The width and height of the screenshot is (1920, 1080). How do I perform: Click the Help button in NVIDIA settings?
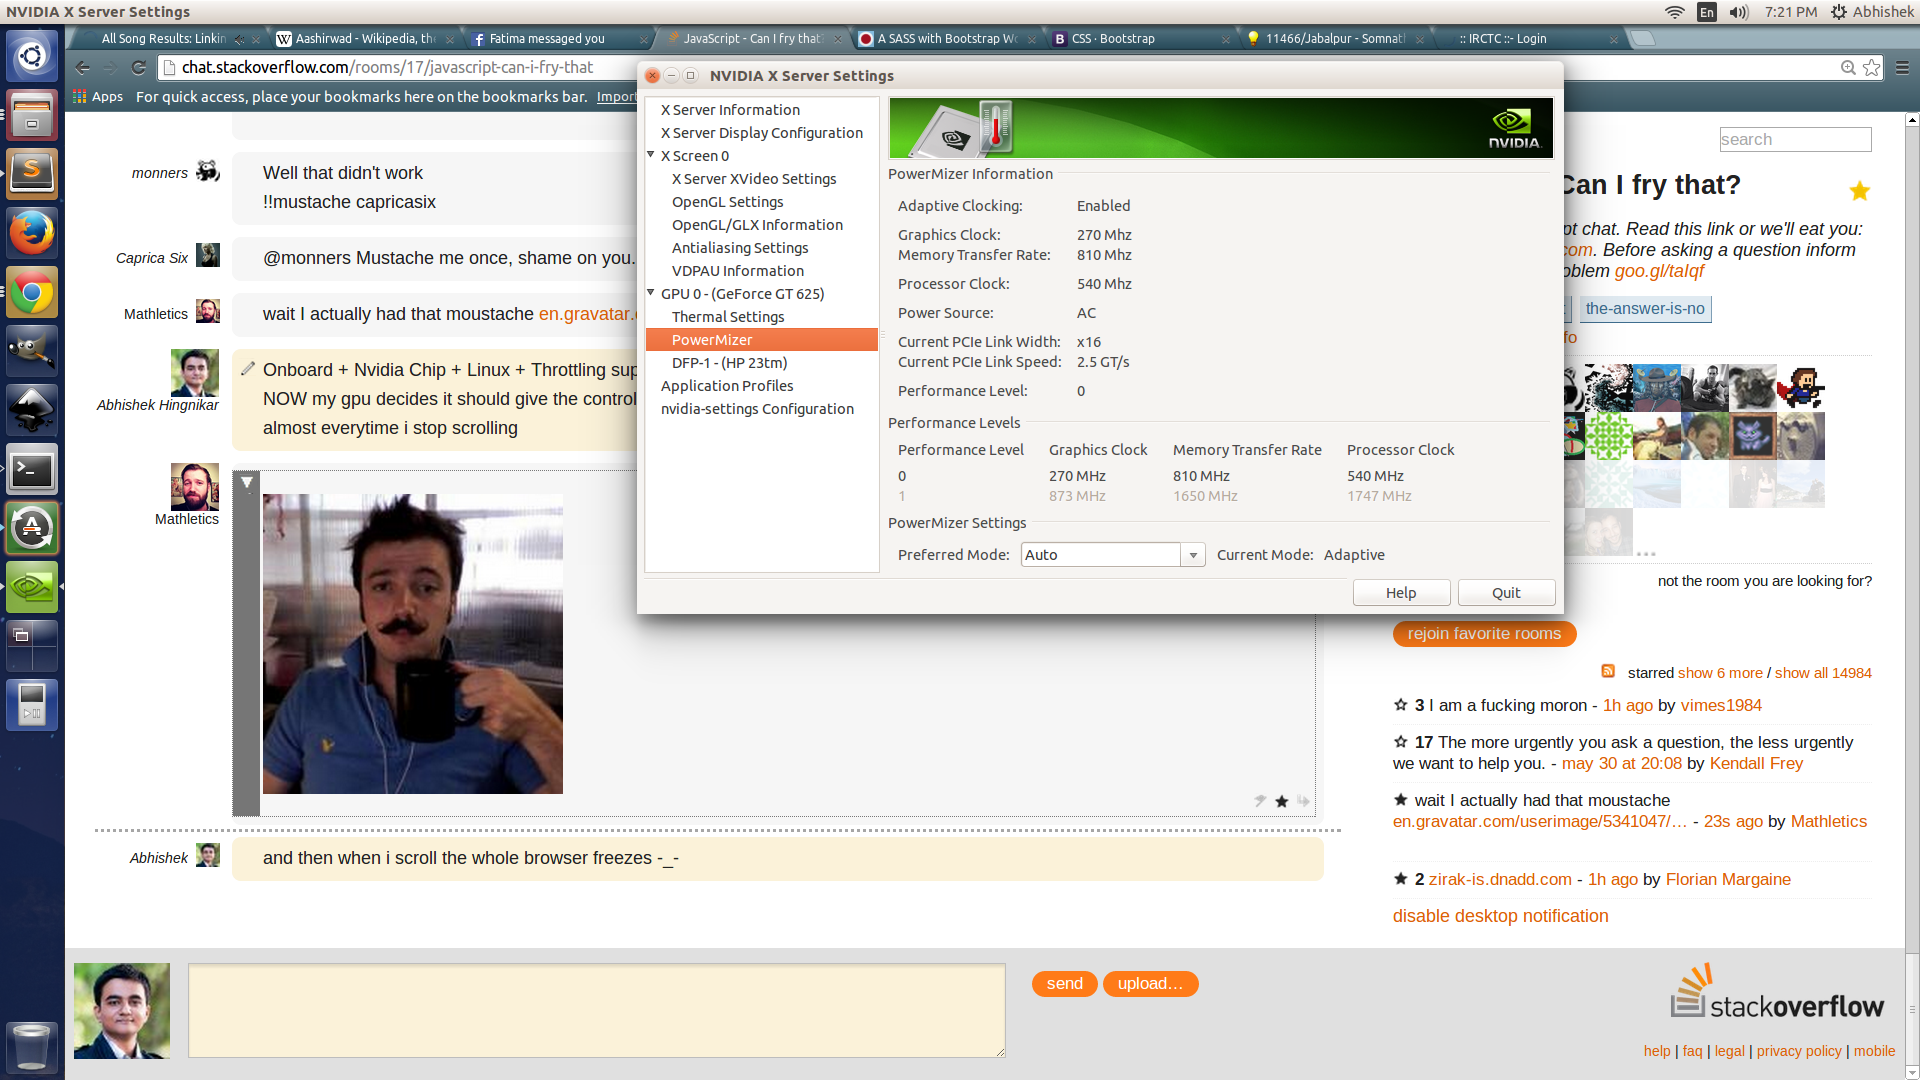[x=1400, y=592]
